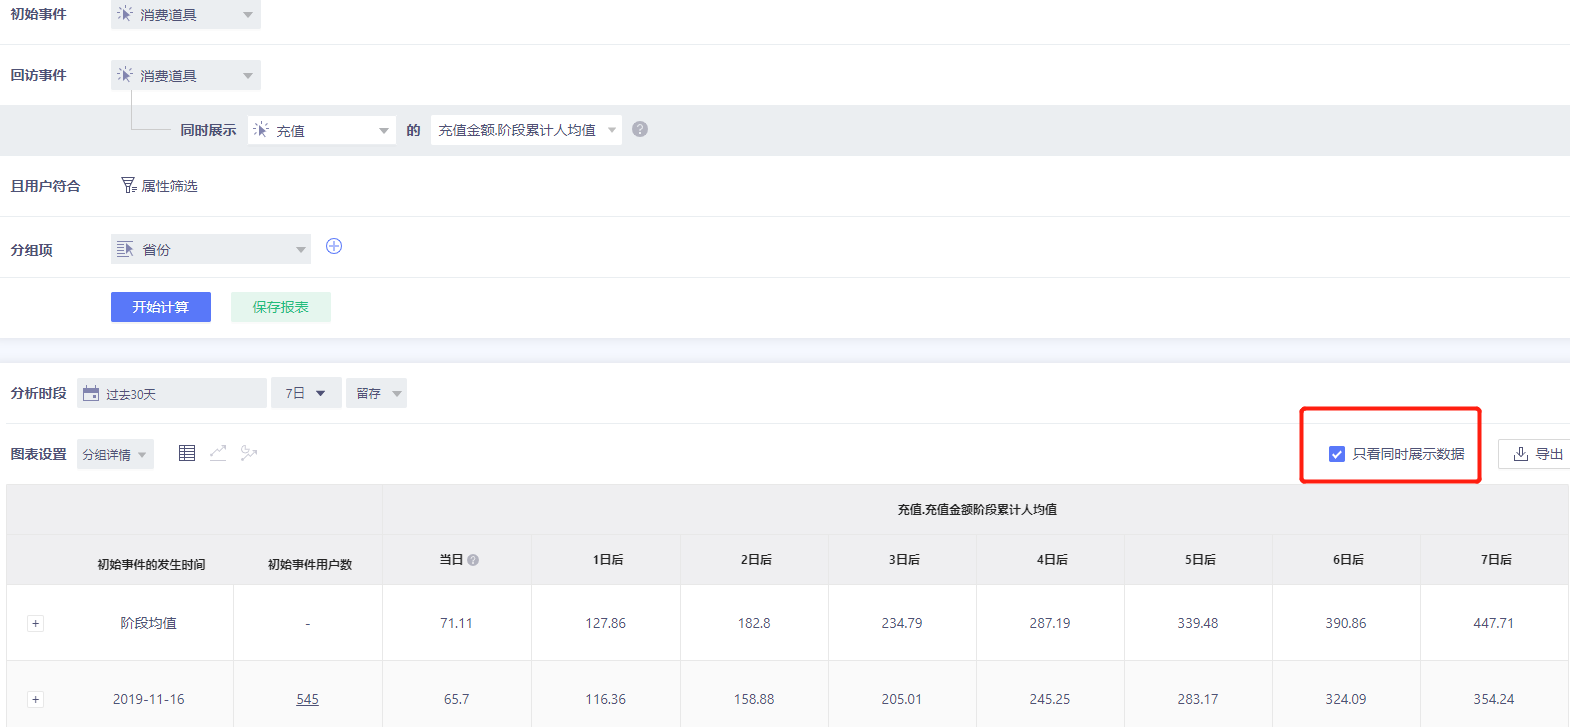Click the 2019-11-16 7日后 value 354.24
Screen dimensions: 1570x727
pos(1493,699)
